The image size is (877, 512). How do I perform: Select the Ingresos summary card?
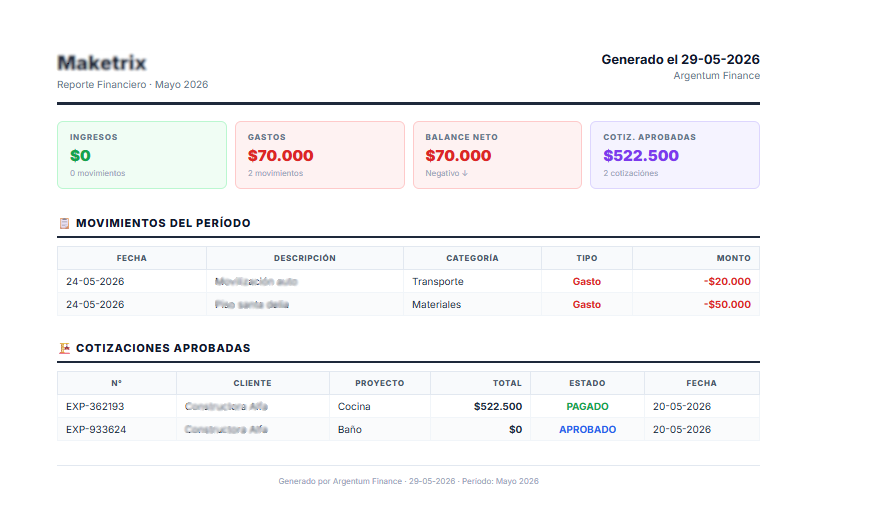point(142,155)
